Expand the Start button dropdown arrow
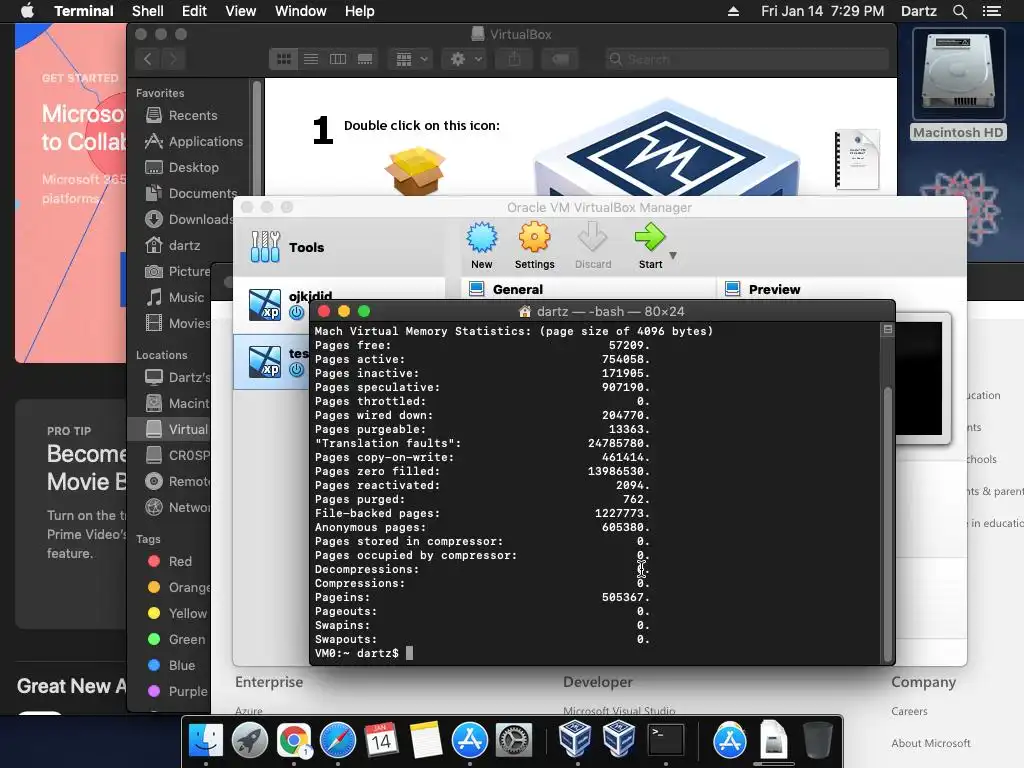The height and width of the screenshot is (768, 1024). 673,255
